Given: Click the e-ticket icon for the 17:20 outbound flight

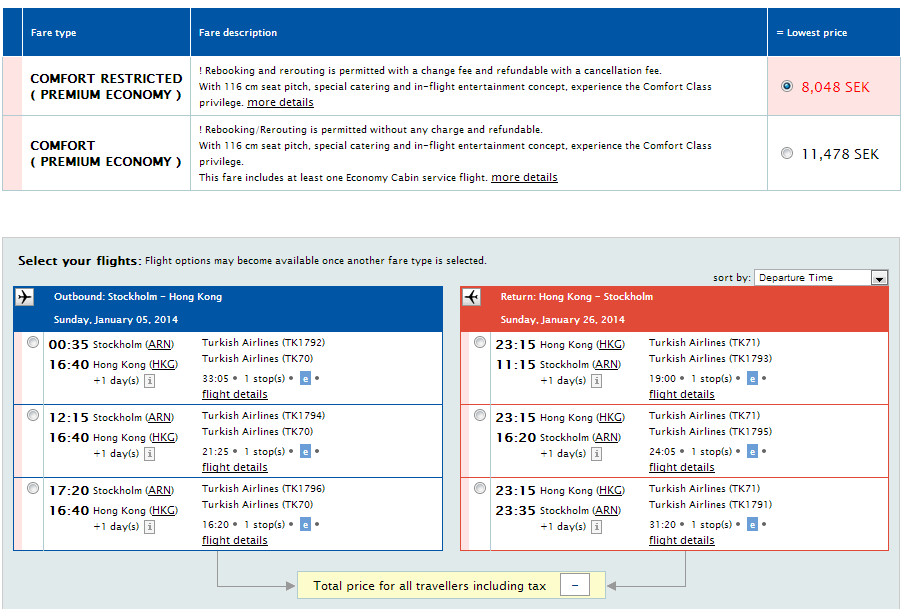Looking at the screenshot, I should [306, 525].
